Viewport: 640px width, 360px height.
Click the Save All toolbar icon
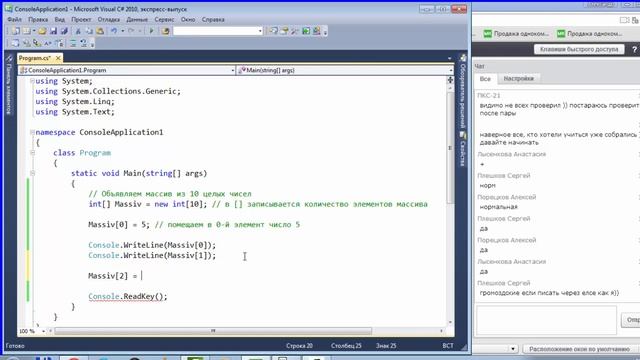point(64,31)
